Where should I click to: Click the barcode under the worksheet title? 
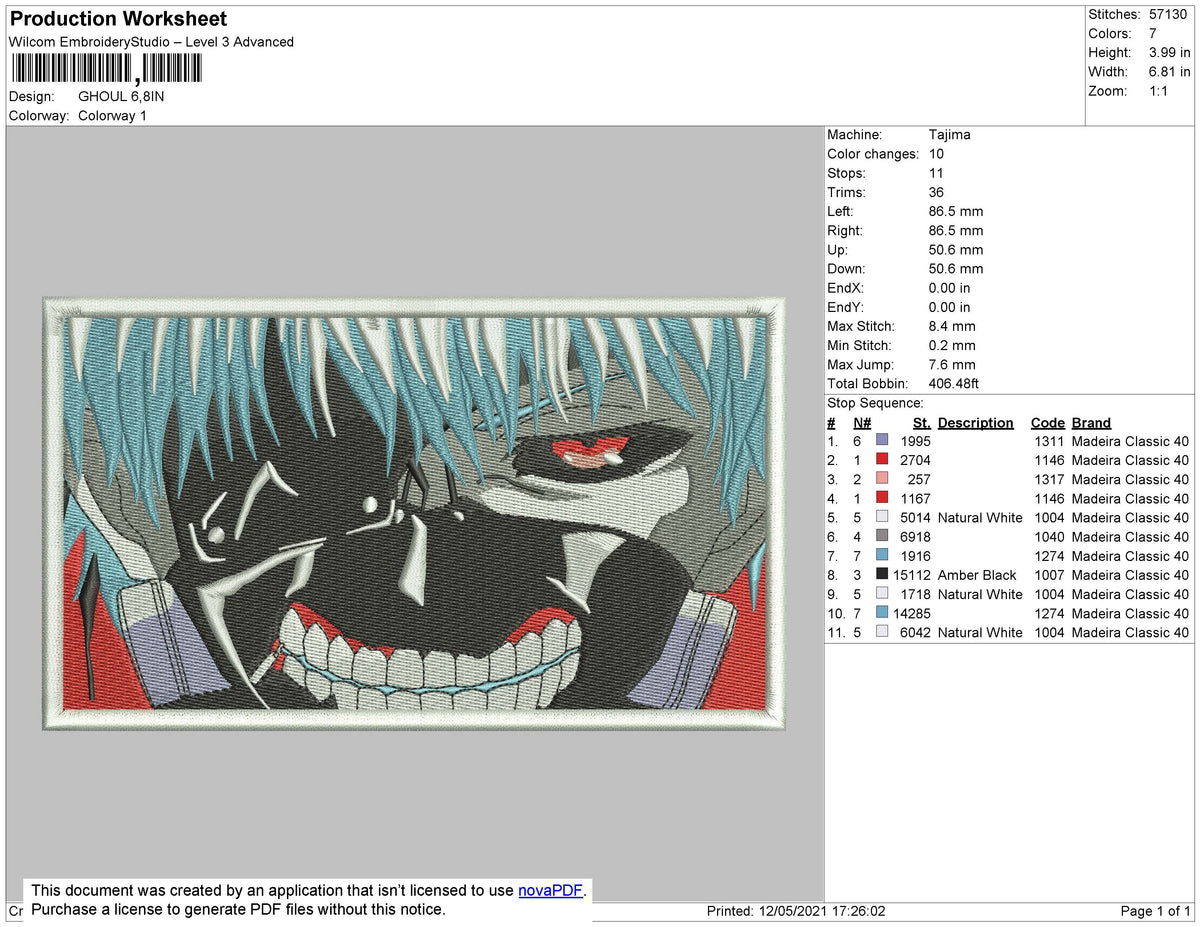[106, 68]
